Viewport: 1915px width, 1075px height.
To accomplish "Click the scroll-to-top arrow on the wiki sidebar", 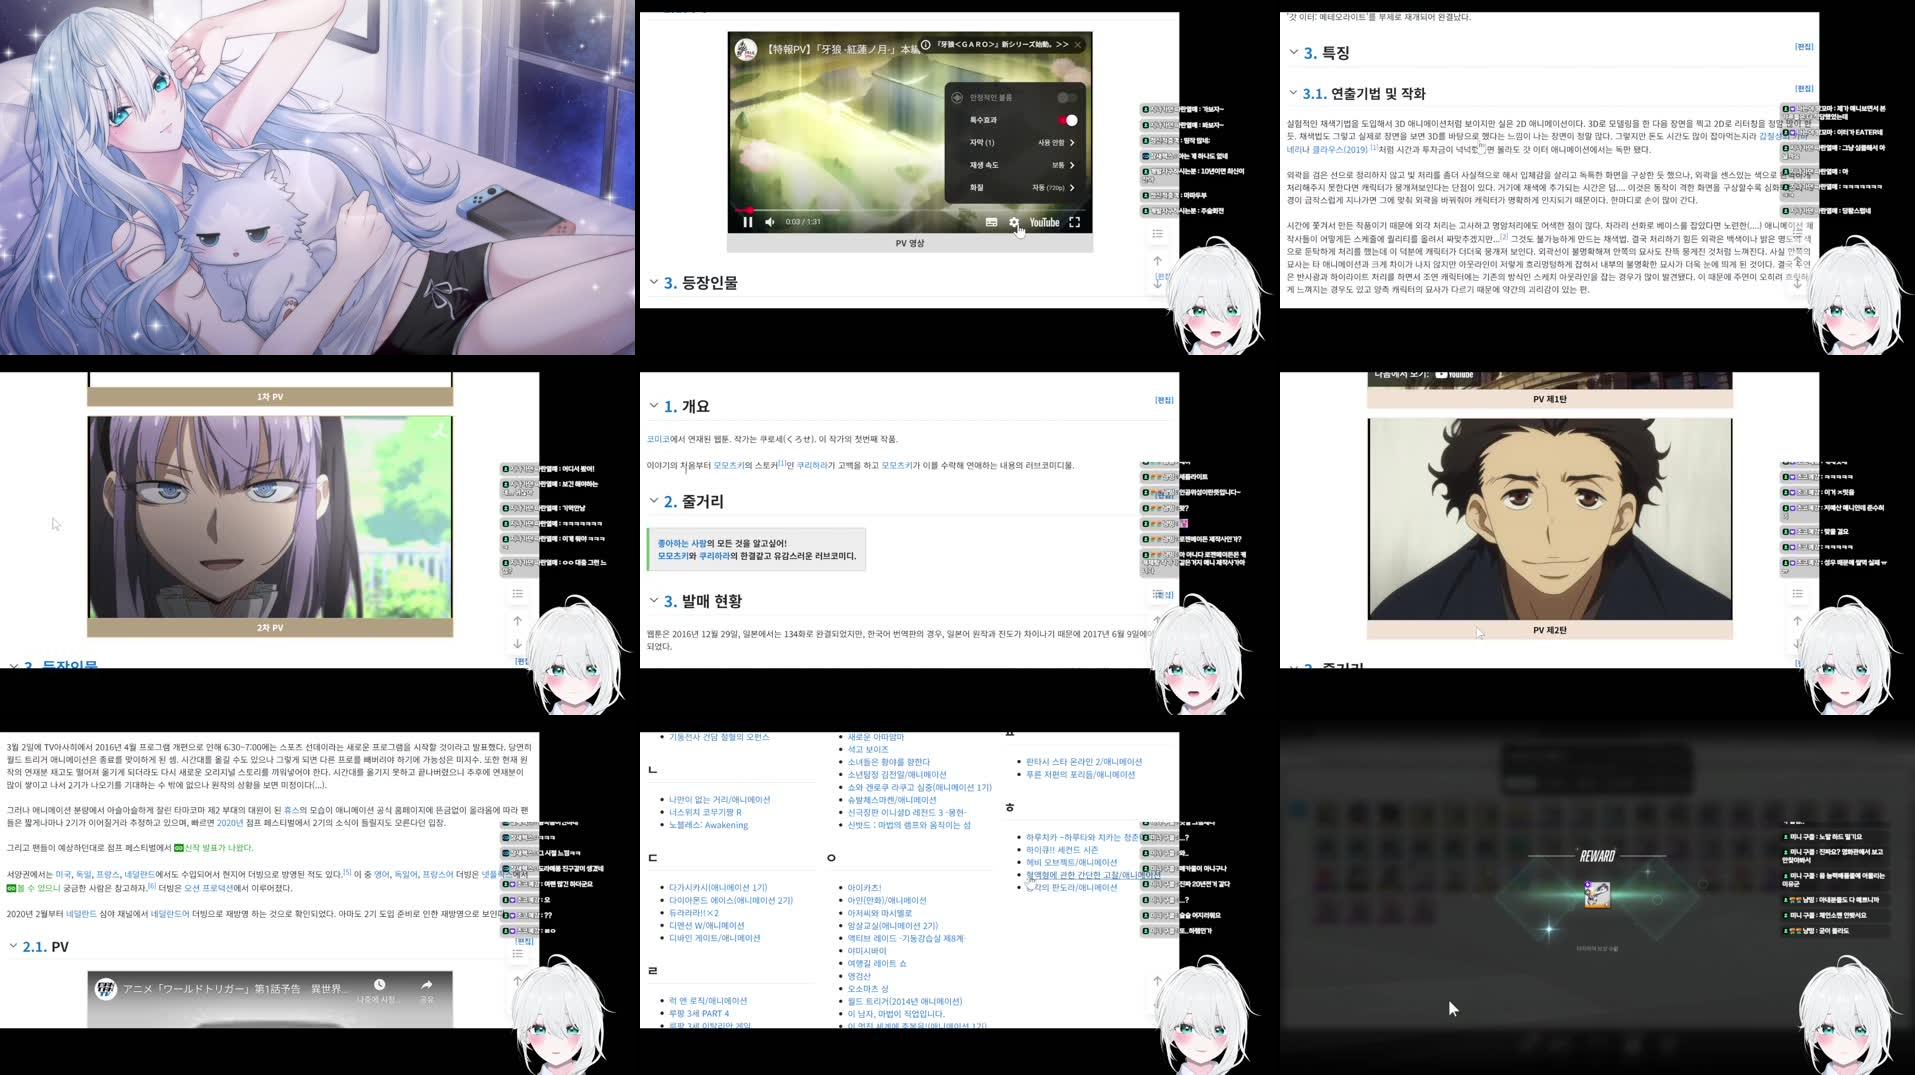I will click(1157, 261).
